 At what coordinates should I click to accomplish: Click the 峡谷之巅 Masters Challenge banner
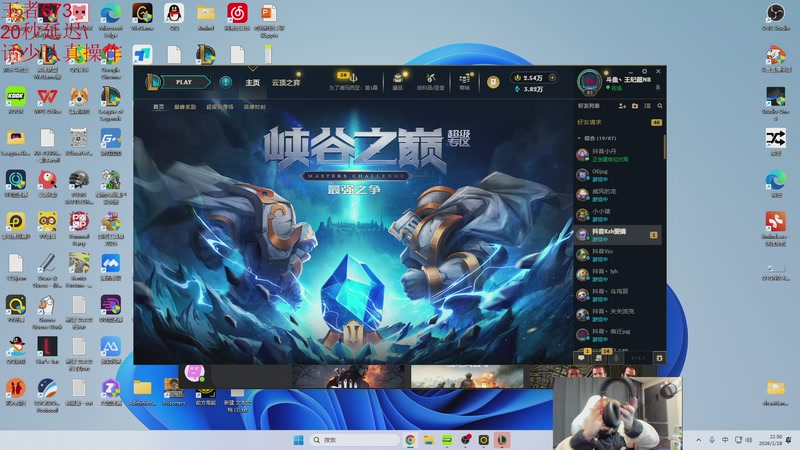coord(354,231)
